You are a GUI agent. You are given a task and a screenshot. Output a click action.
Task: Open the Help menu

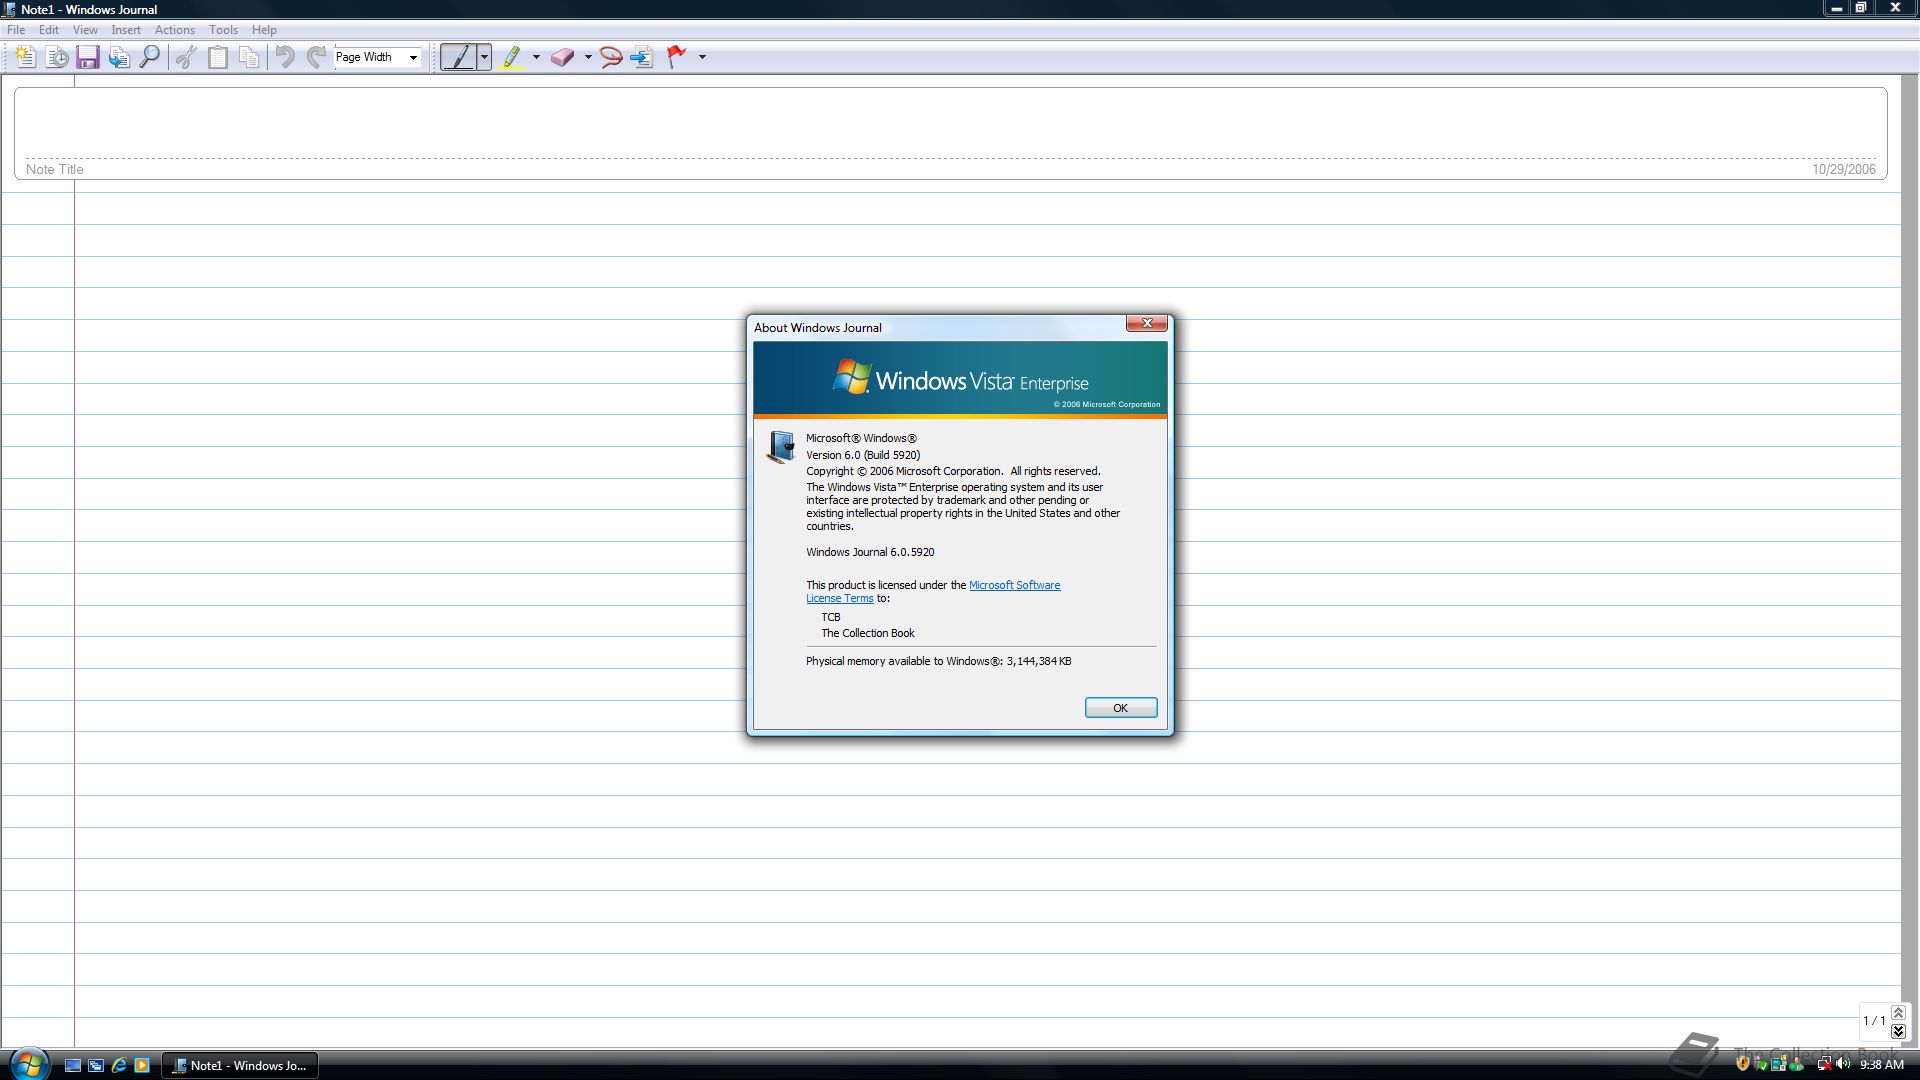coord(264,30)
